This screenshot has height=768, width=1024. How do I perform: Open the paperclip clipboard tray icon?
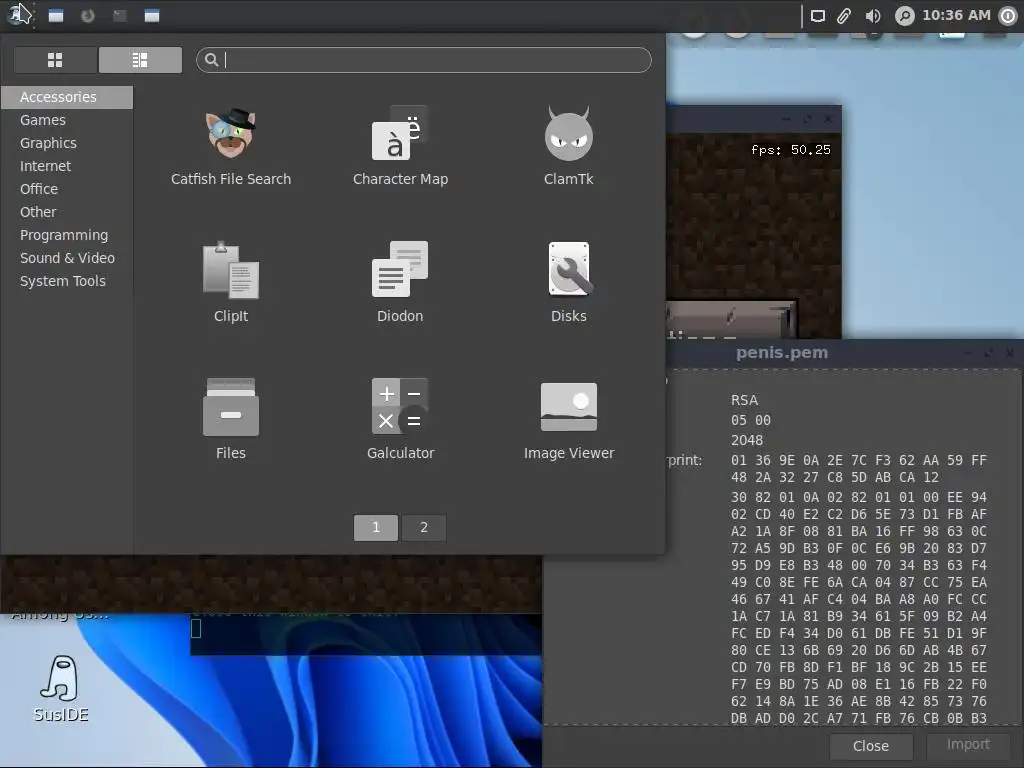(x=844, y=16)
